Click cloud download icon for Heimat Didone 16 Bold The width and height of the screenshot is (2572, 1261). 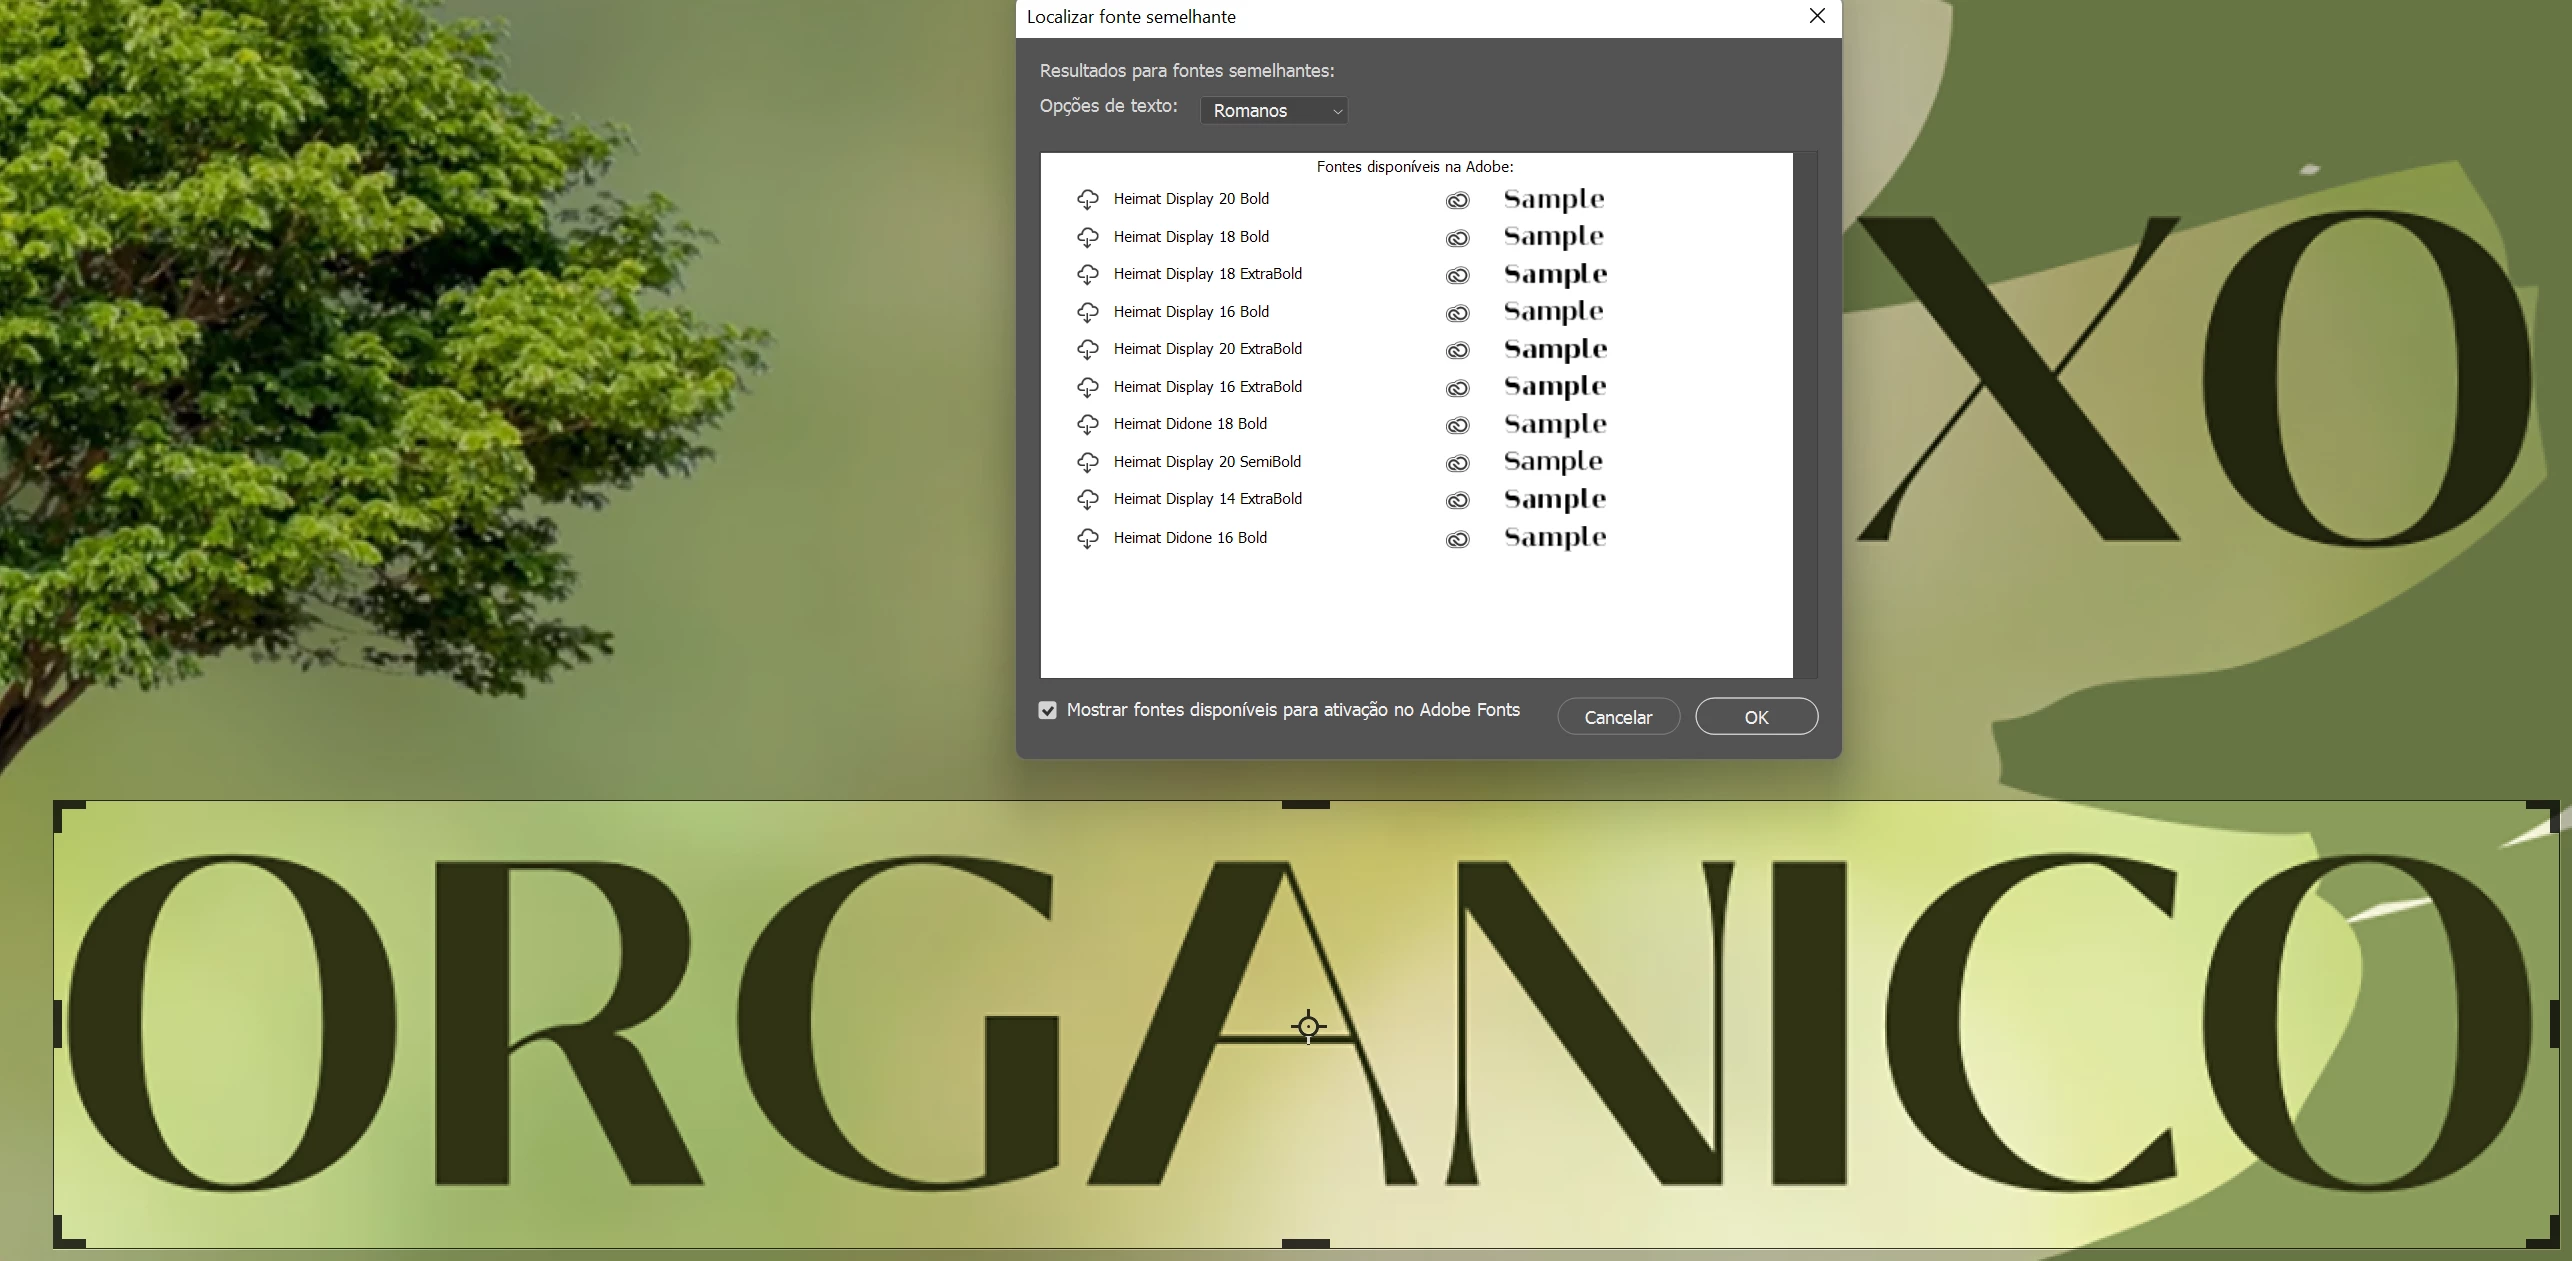pos(1087,539)
